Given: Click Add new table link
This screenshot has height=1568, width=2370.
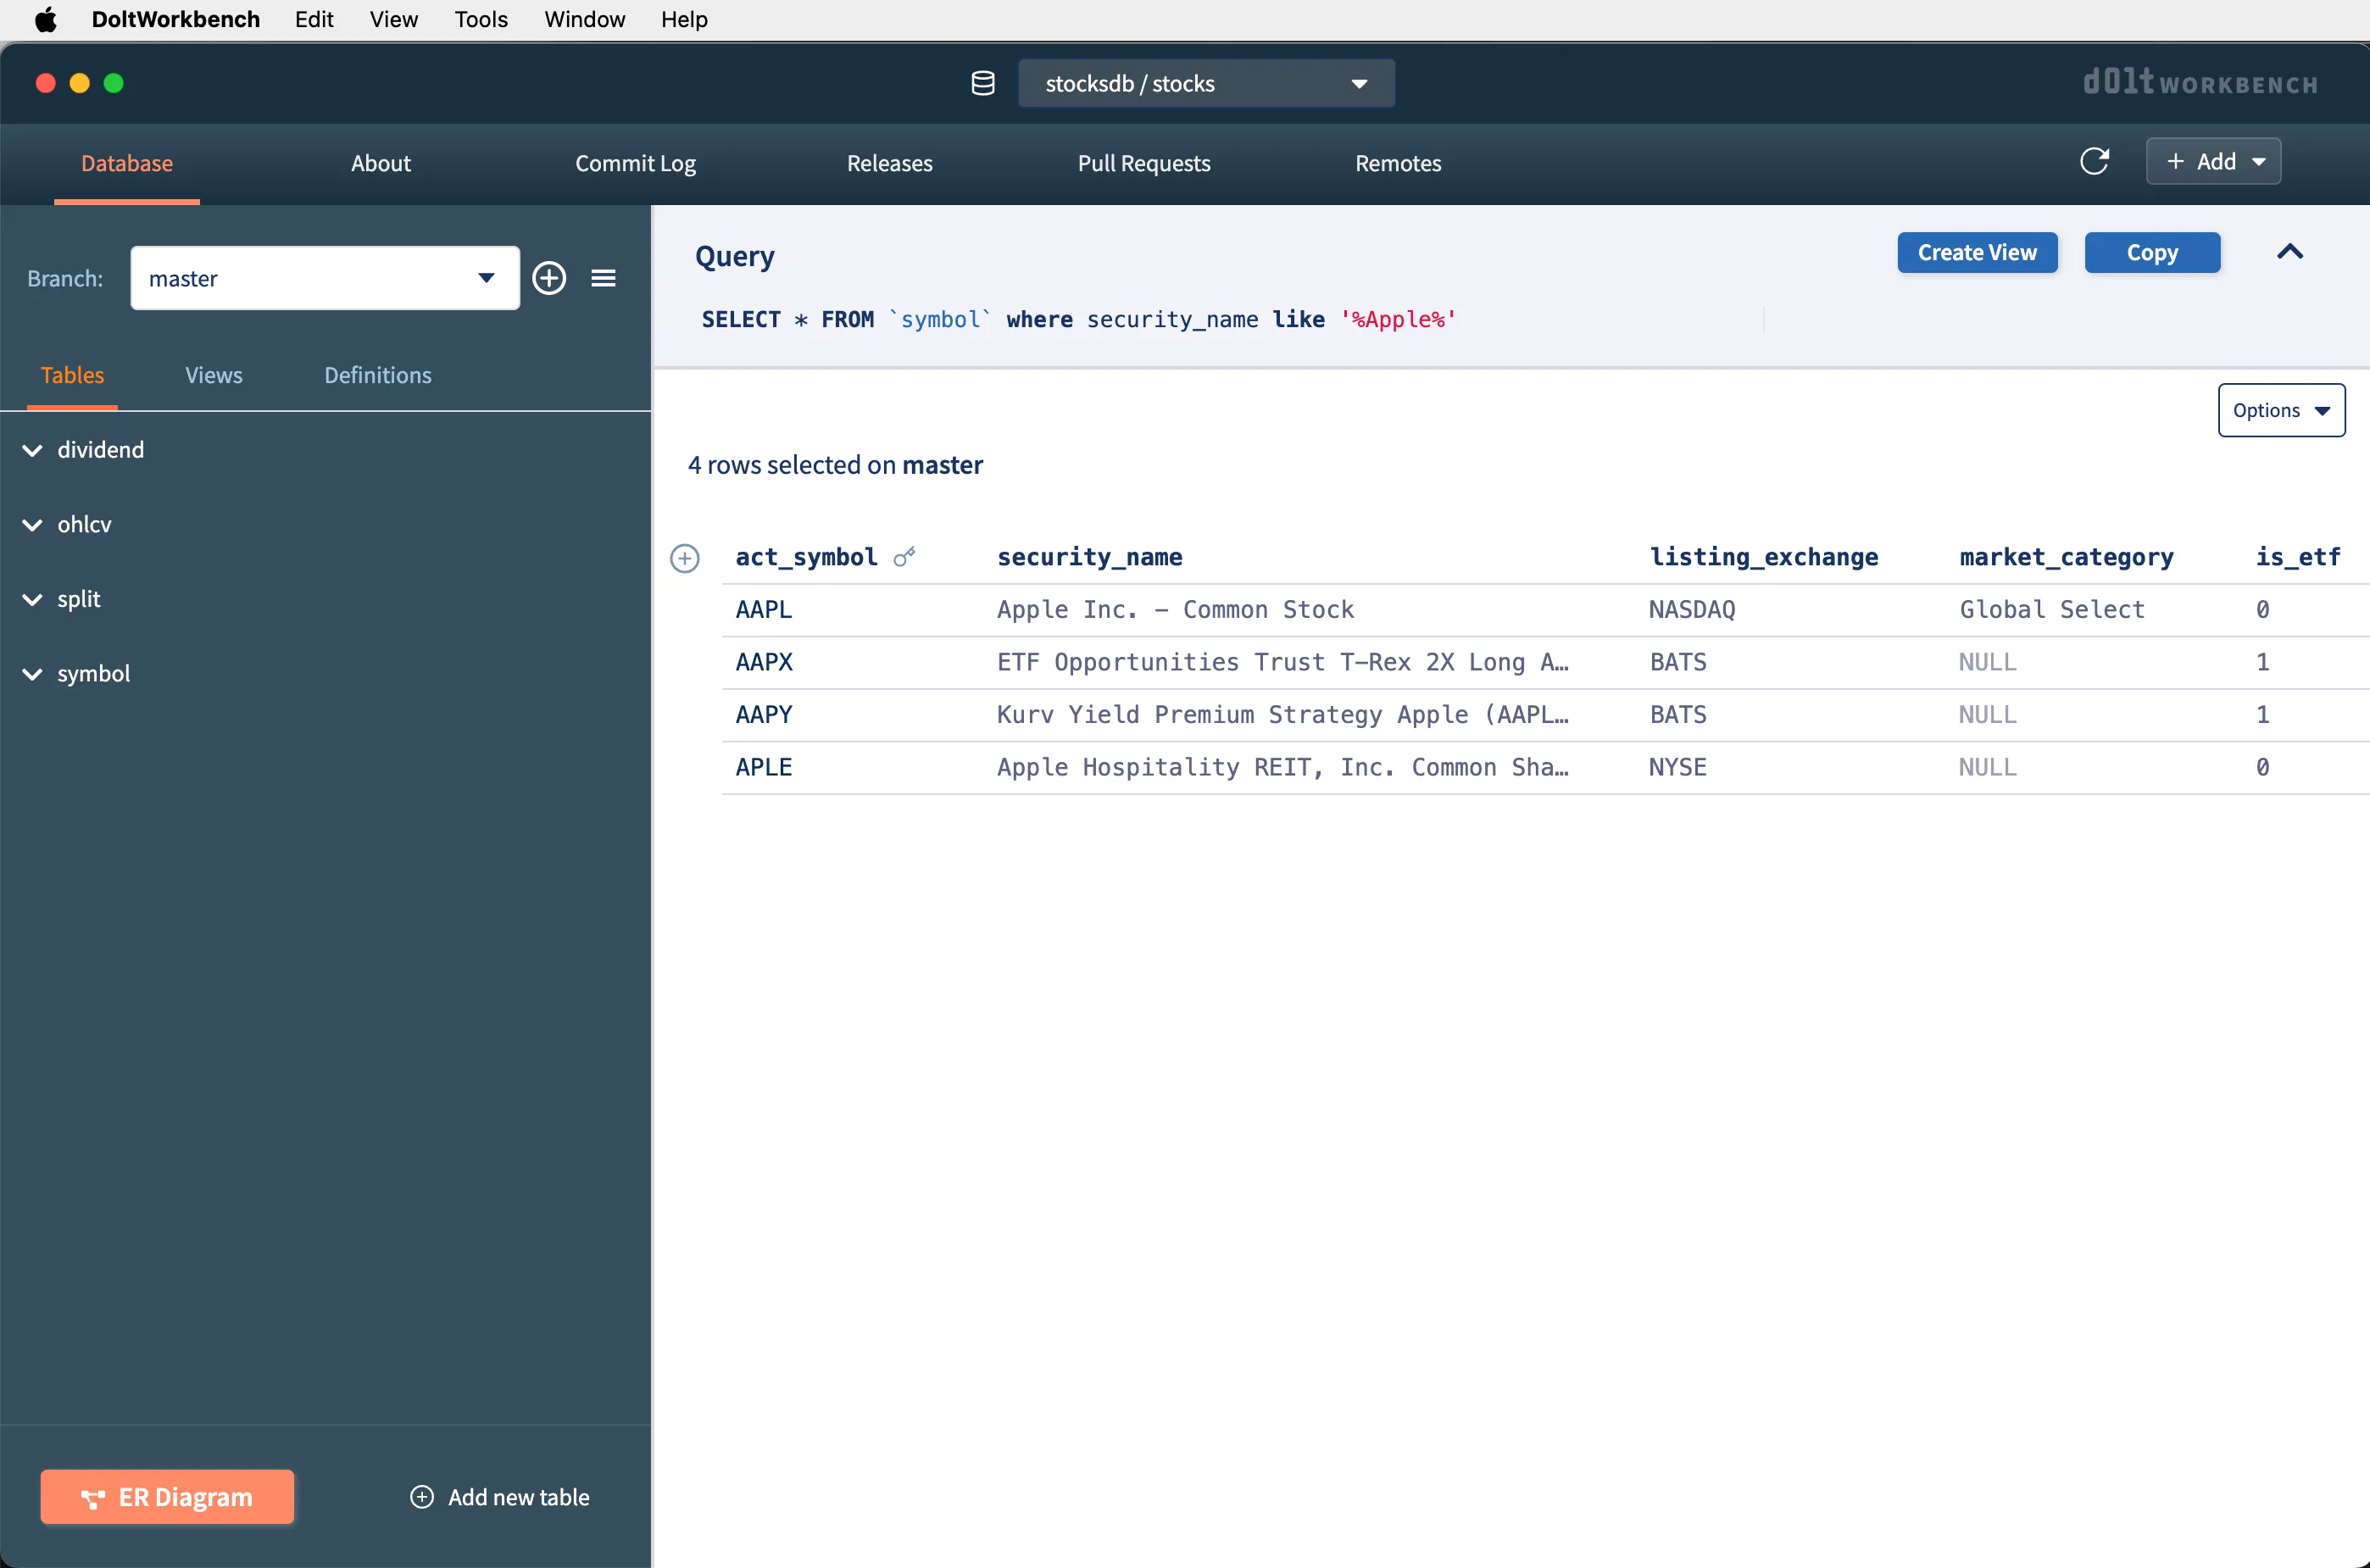Looking at the screenshot, I should coord(500,1496).
